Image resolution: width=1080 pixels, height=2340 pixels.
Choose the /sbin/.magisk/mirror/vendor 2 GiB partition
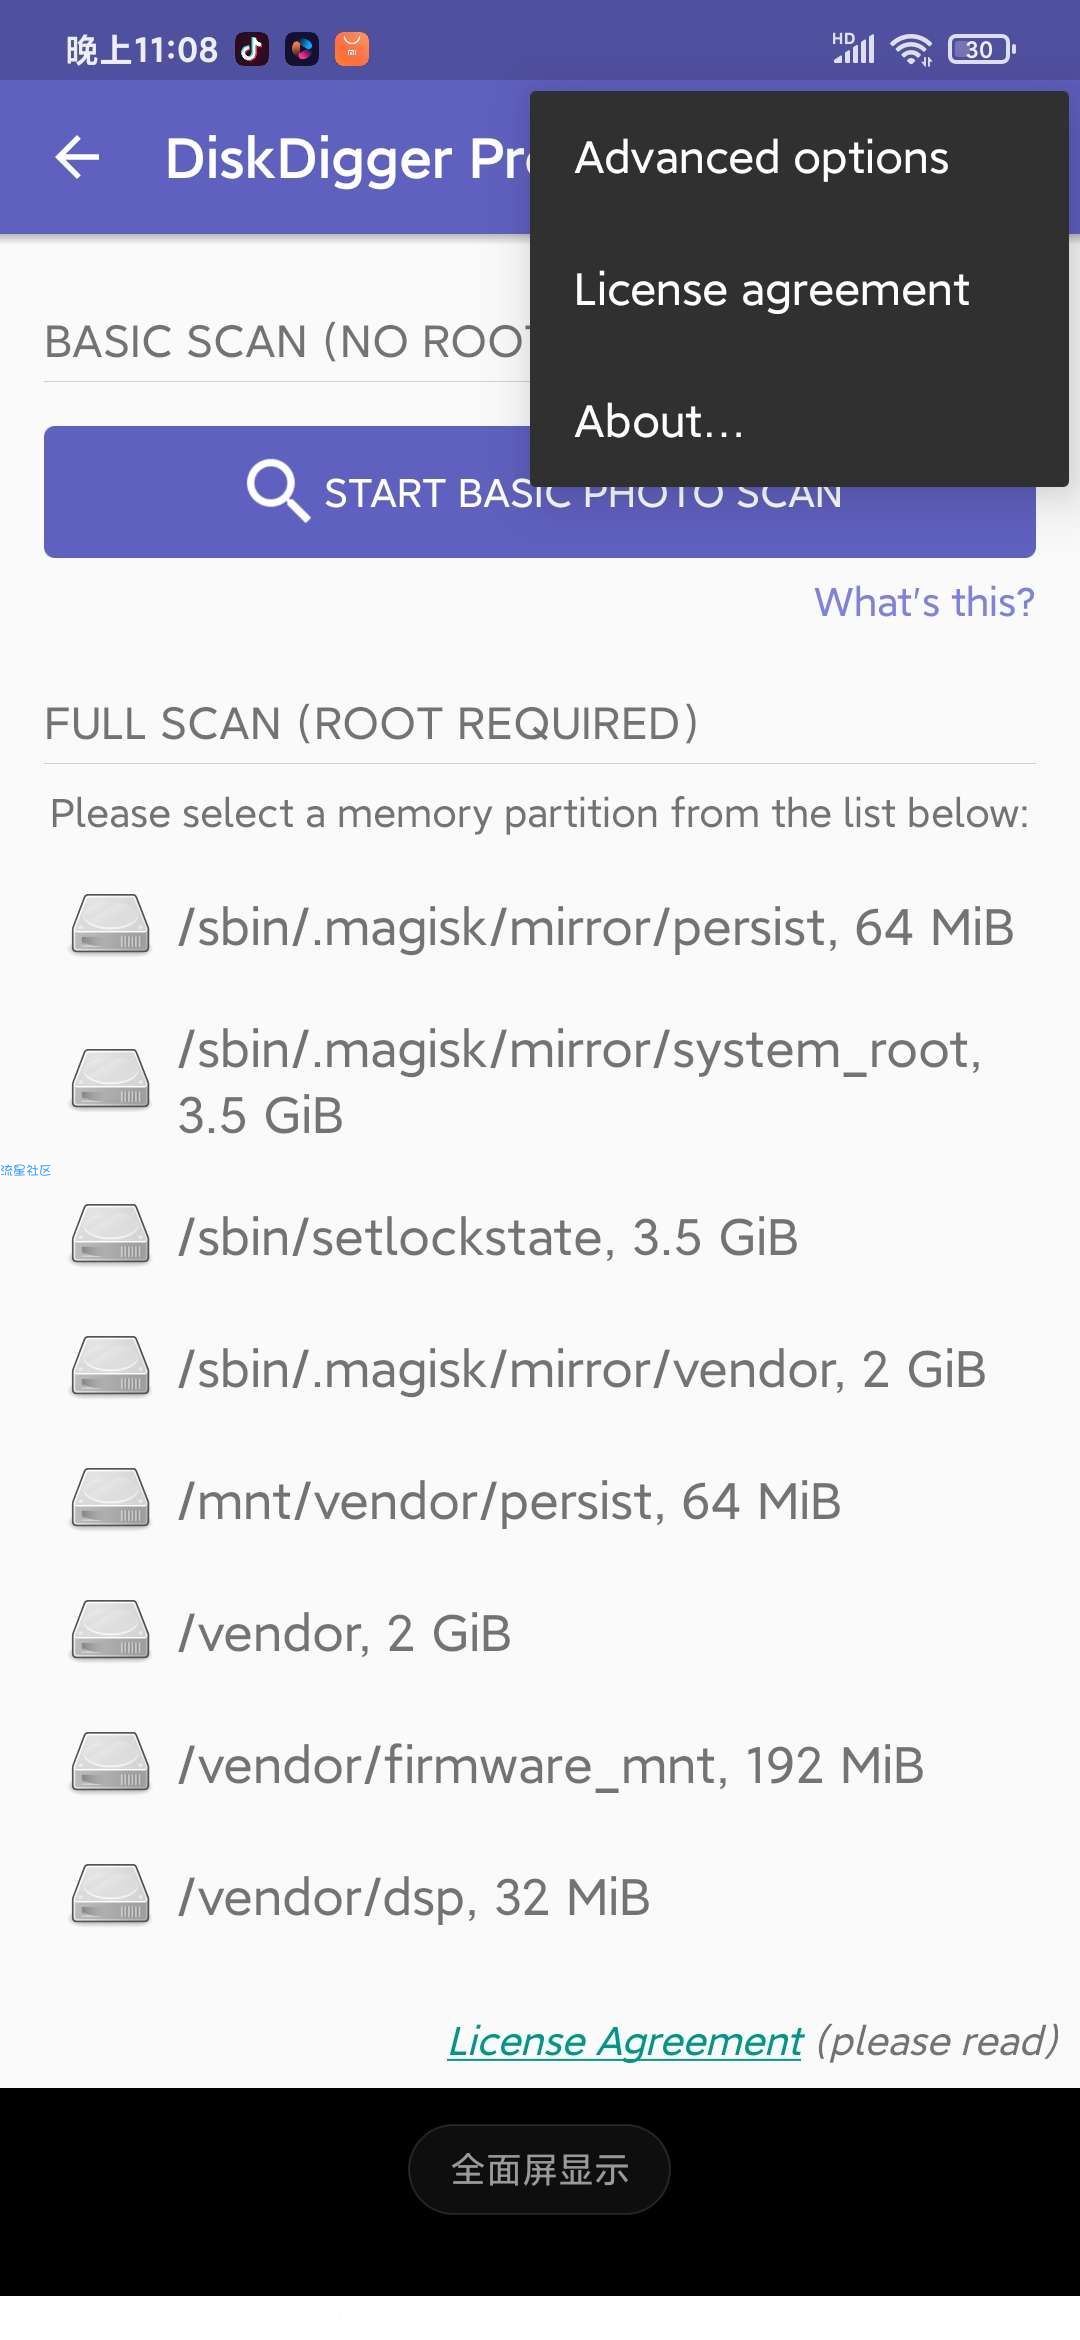(x=540, y=1369)
